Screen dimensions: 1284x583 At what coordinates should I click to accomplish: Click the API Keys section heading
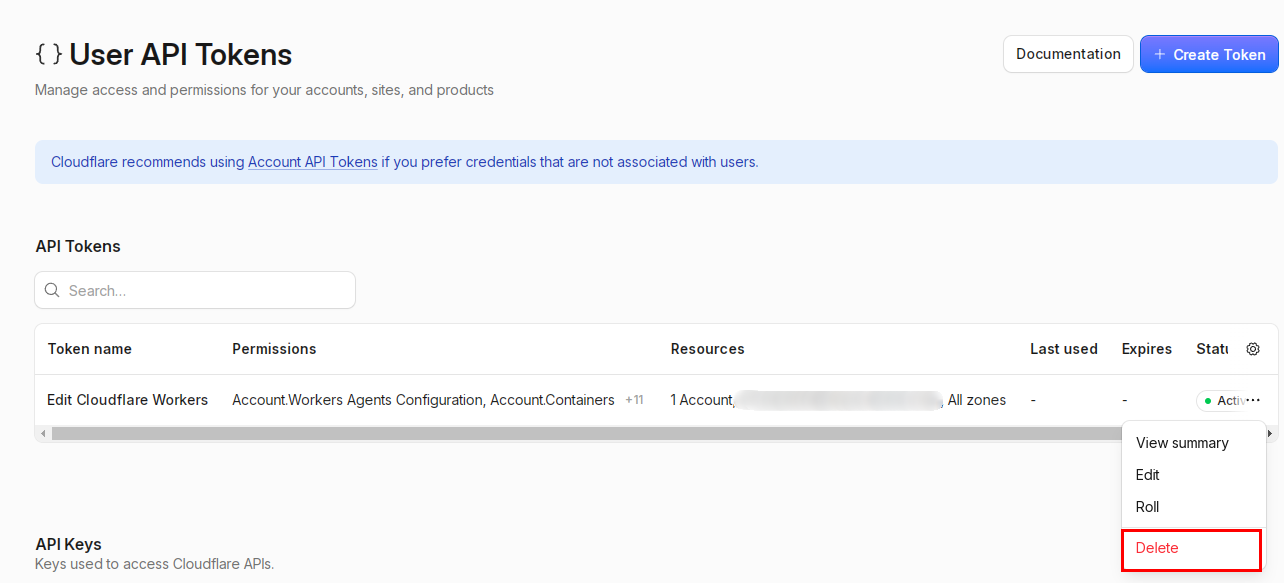pos(68,545)
